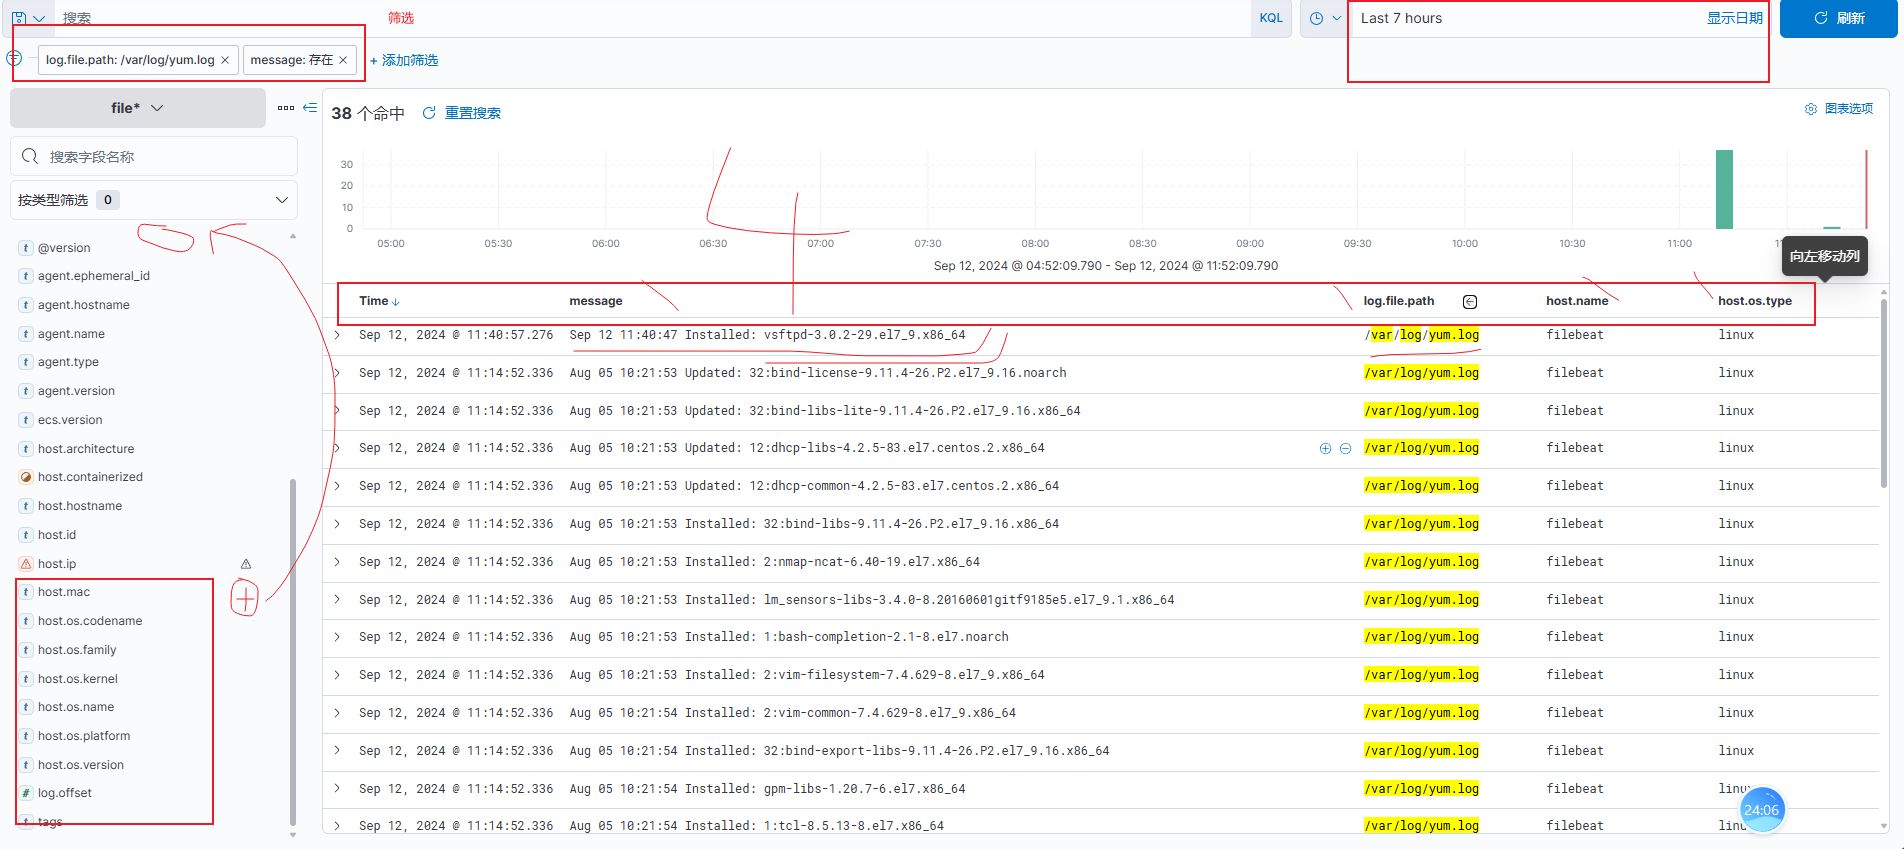Screen dimensions: 1904x849
Task: Filter for value on dhcp-libs row
Action: coord(1325,449)
